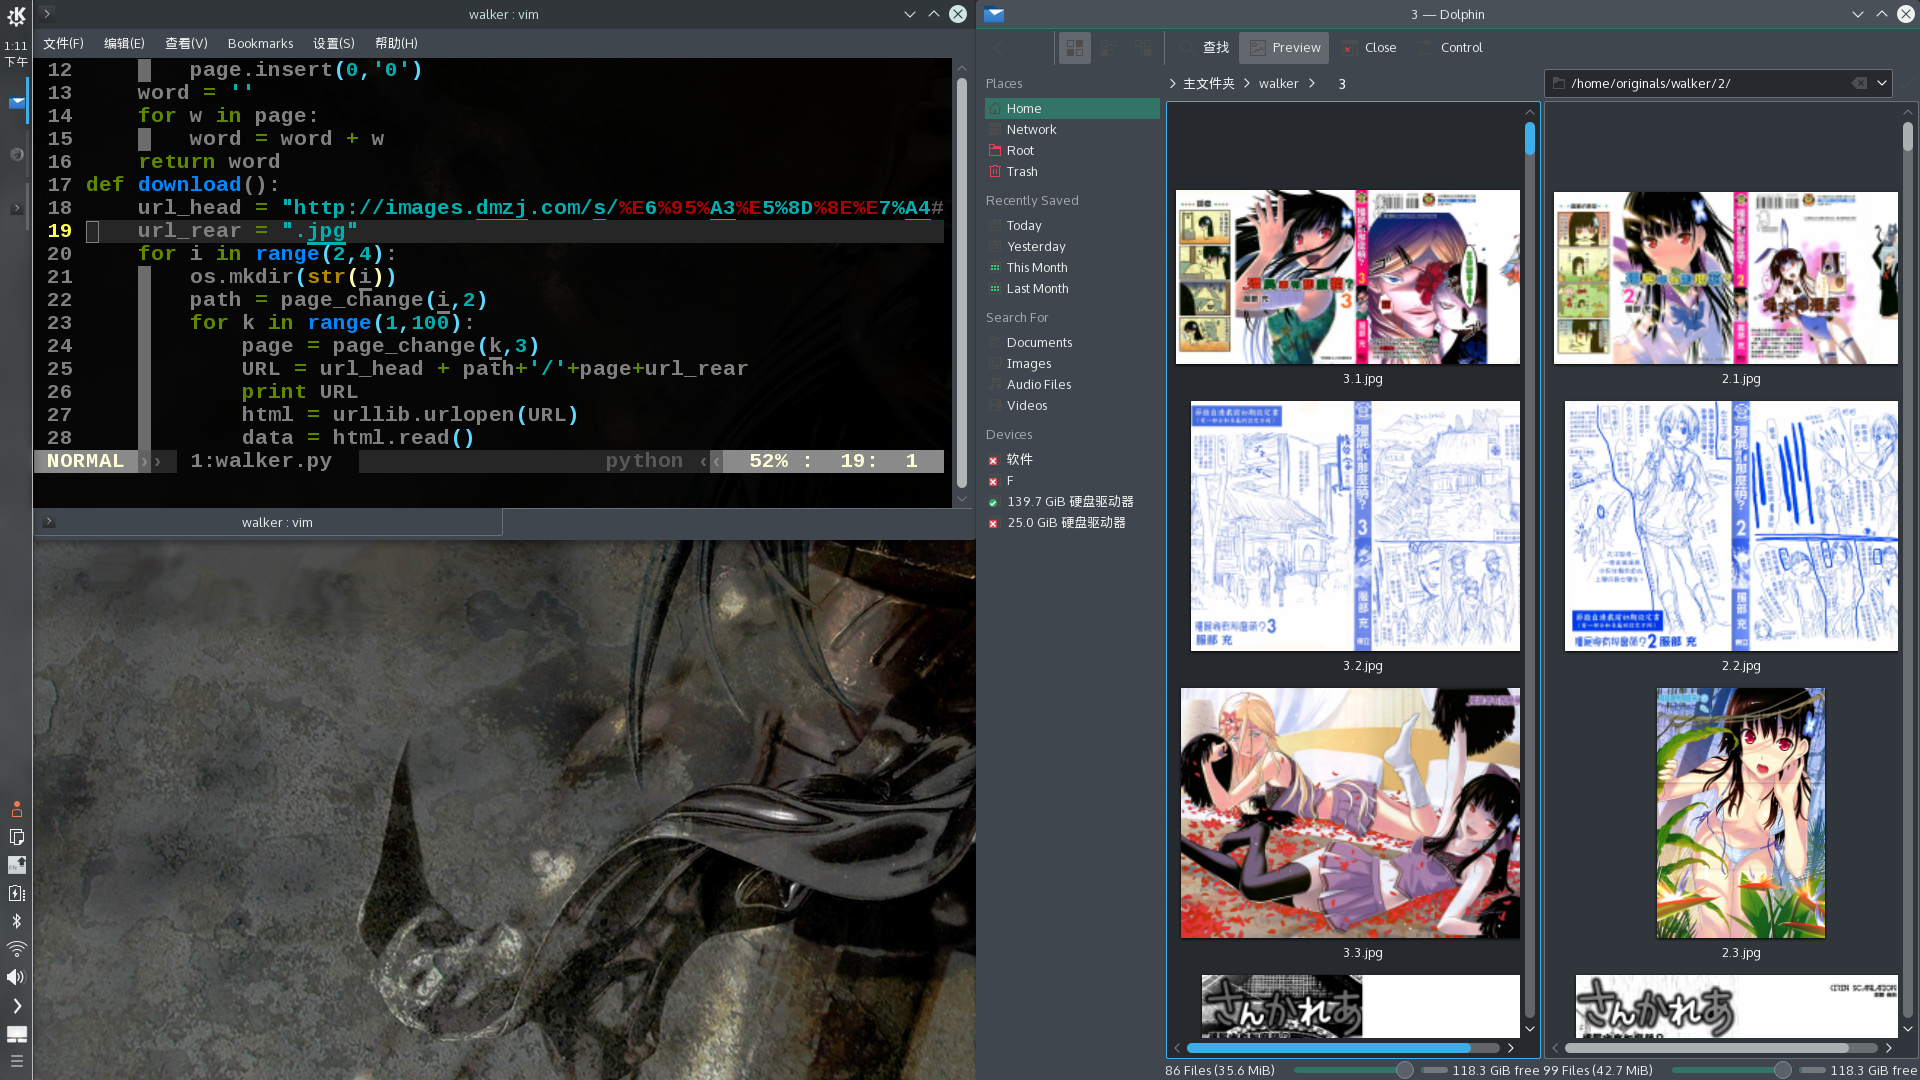Viewport: 1920px width, 1080px height.
Task: Adjust left pane zoom slider
Action: (x=1404, y=1070)
